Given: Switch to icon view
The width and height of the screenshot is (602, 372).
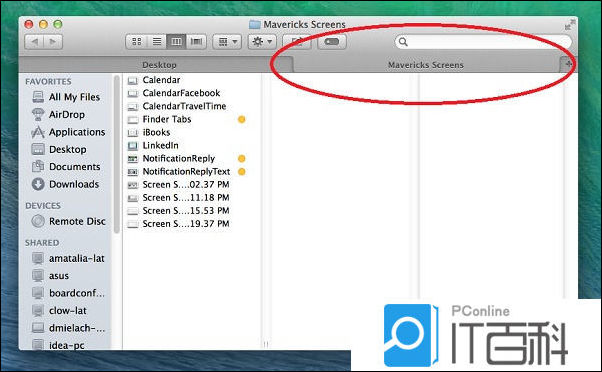Looking at the screenshot, I should coord(137,41).
